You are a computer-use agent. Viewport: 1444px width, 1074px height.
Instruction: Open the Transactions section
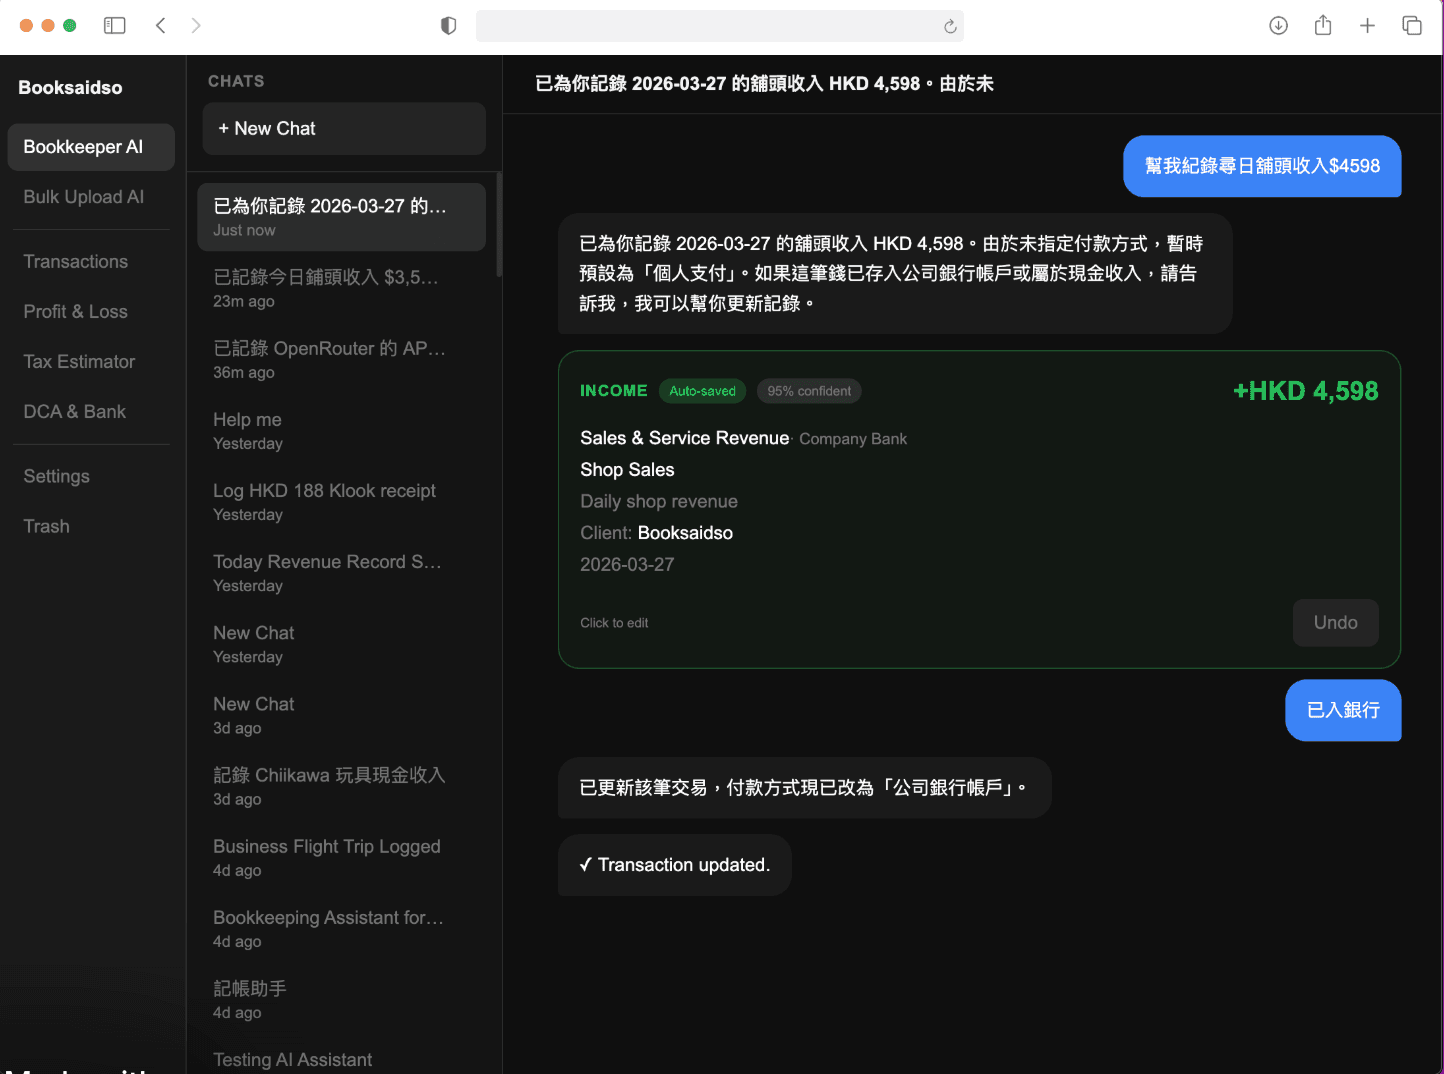(x=75, y=261)
